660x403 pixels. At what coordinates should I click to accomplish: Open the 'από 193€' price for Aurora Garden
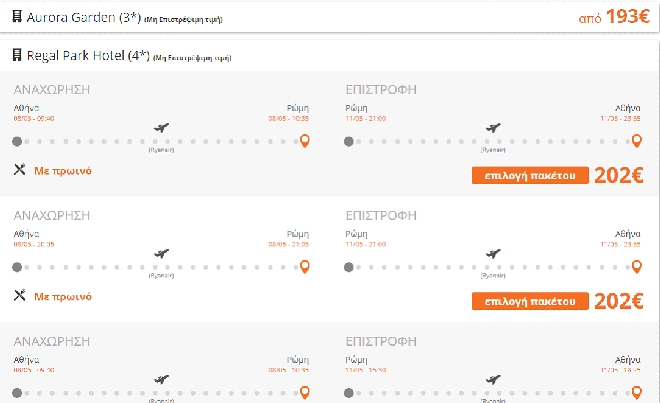coord(614,18)
